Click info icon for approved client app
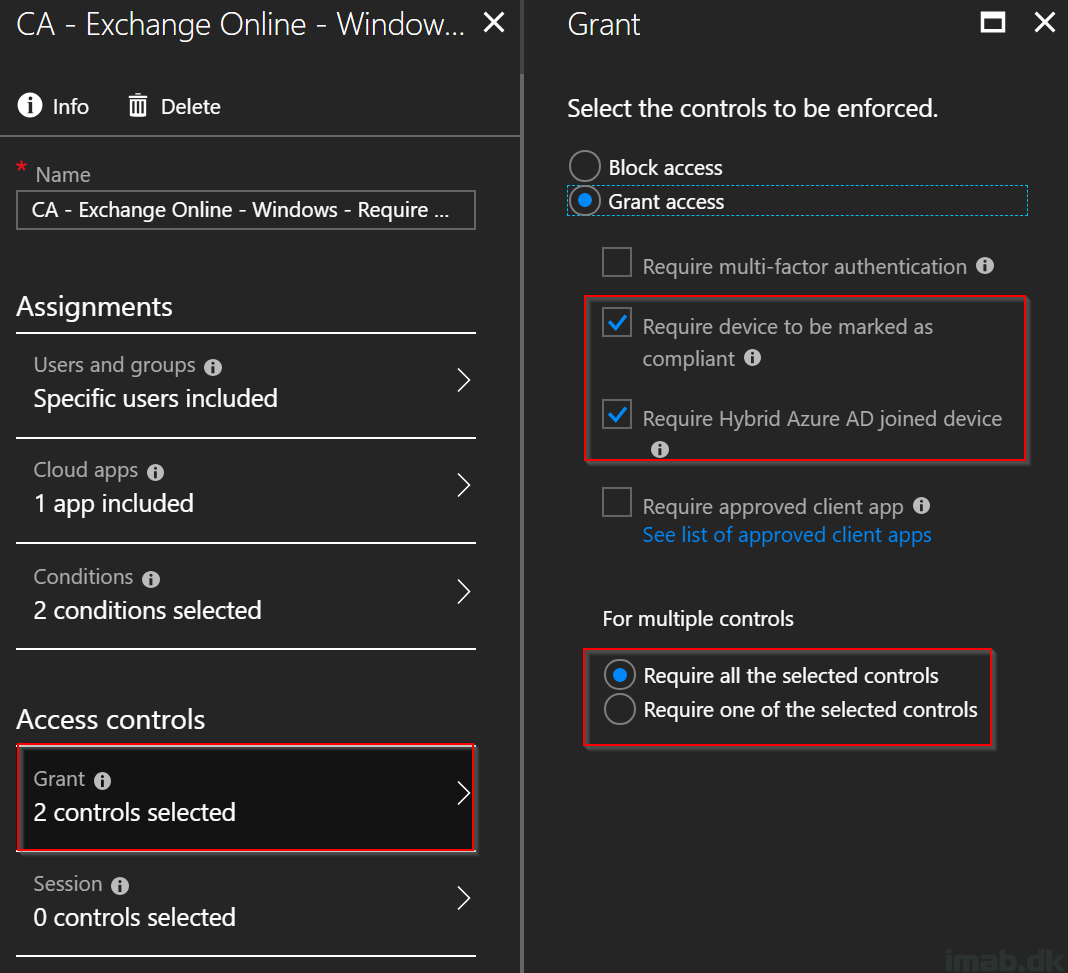The height and width of the screenshot is (973, 1068). tap(922, 505)
